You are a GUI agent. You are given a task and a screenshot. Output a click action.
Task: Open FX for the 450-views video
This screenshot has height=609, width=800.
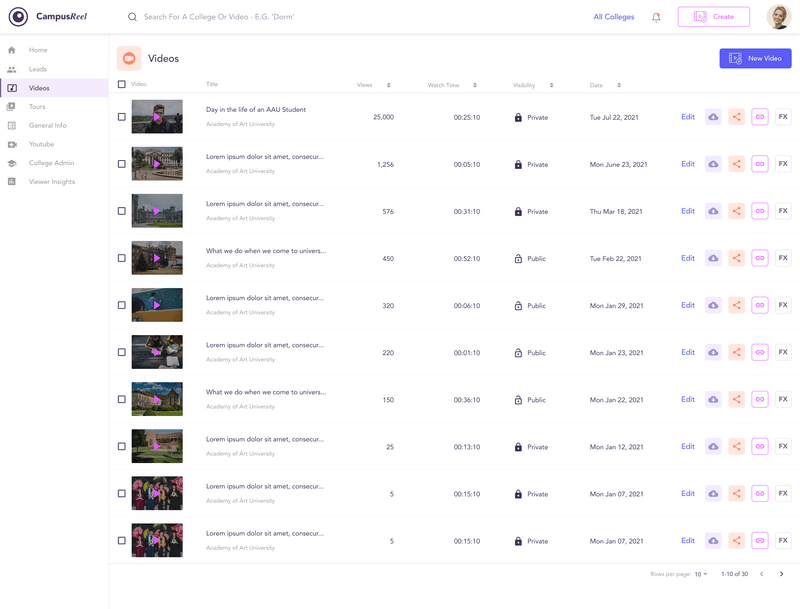783,258
